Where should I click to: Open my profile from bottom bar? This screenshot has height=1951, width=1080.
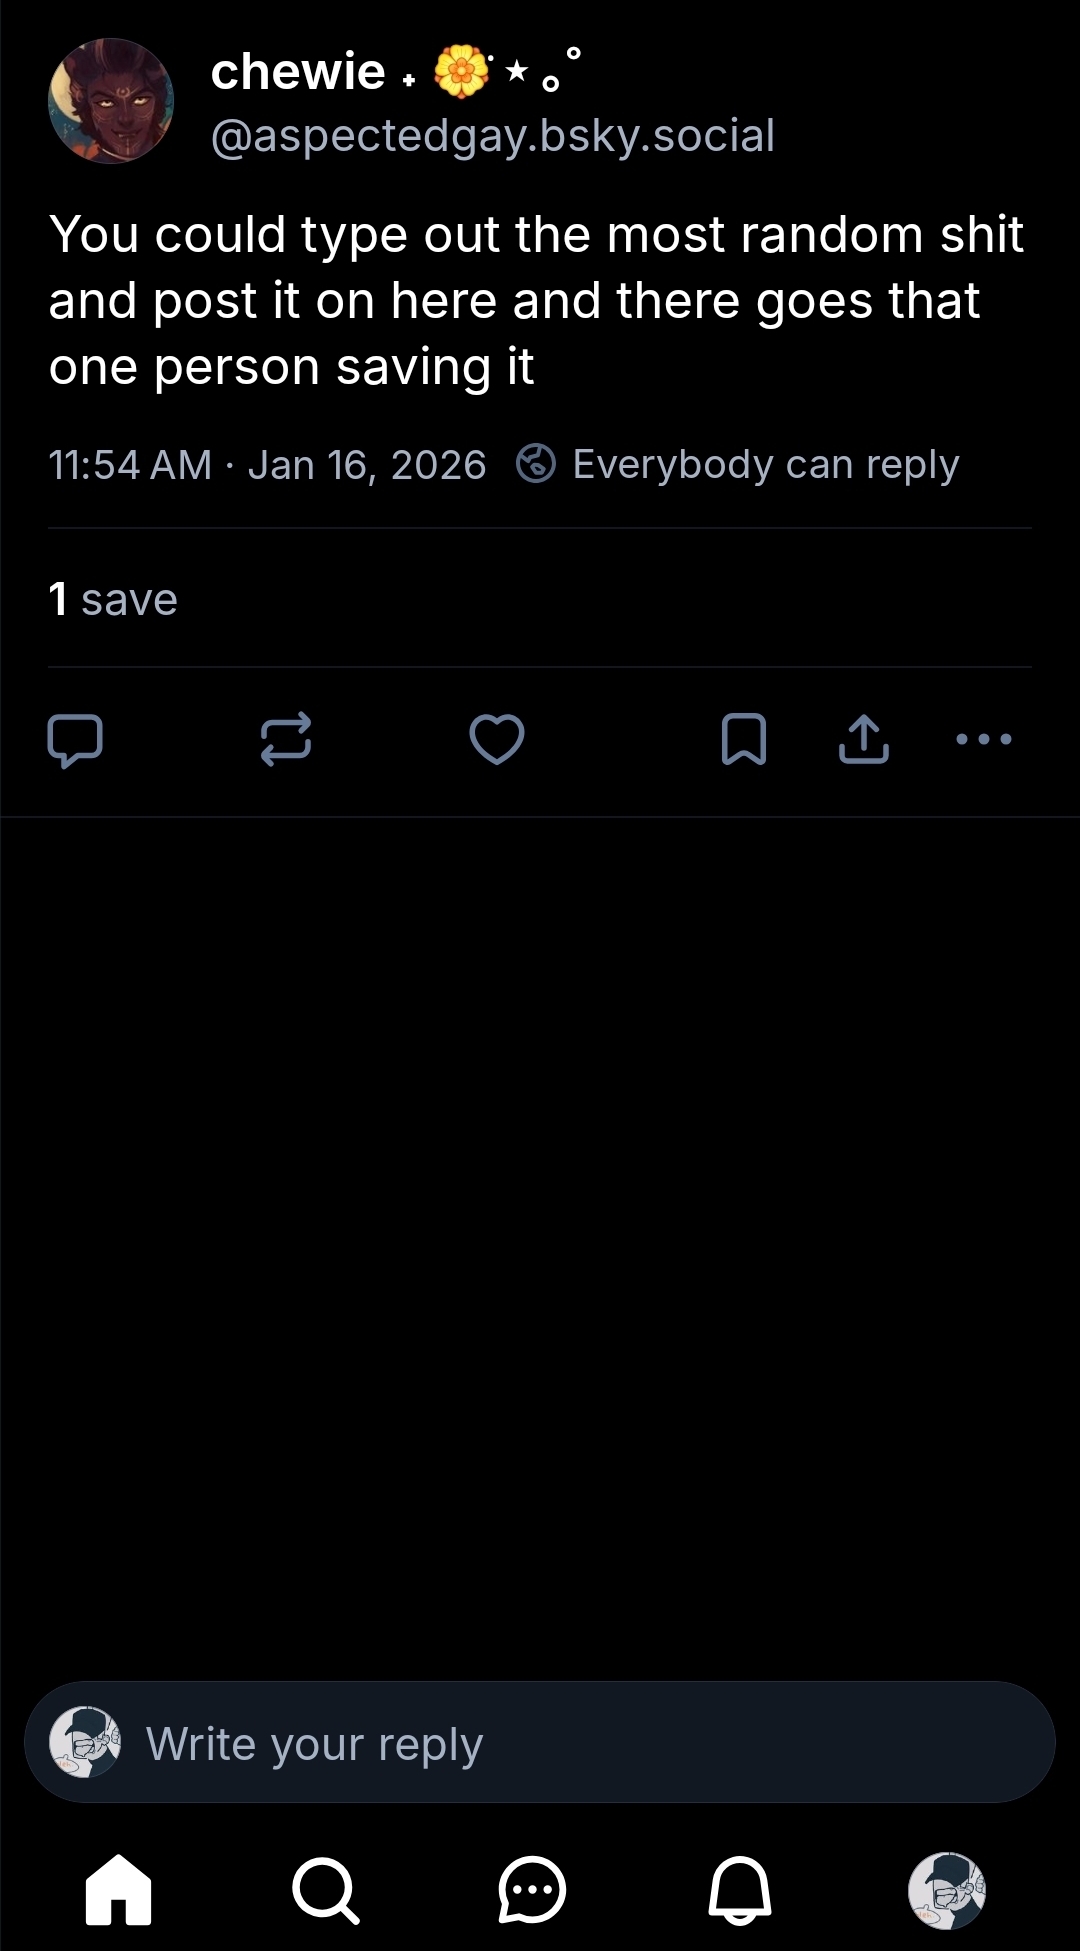coord(947,1890)
